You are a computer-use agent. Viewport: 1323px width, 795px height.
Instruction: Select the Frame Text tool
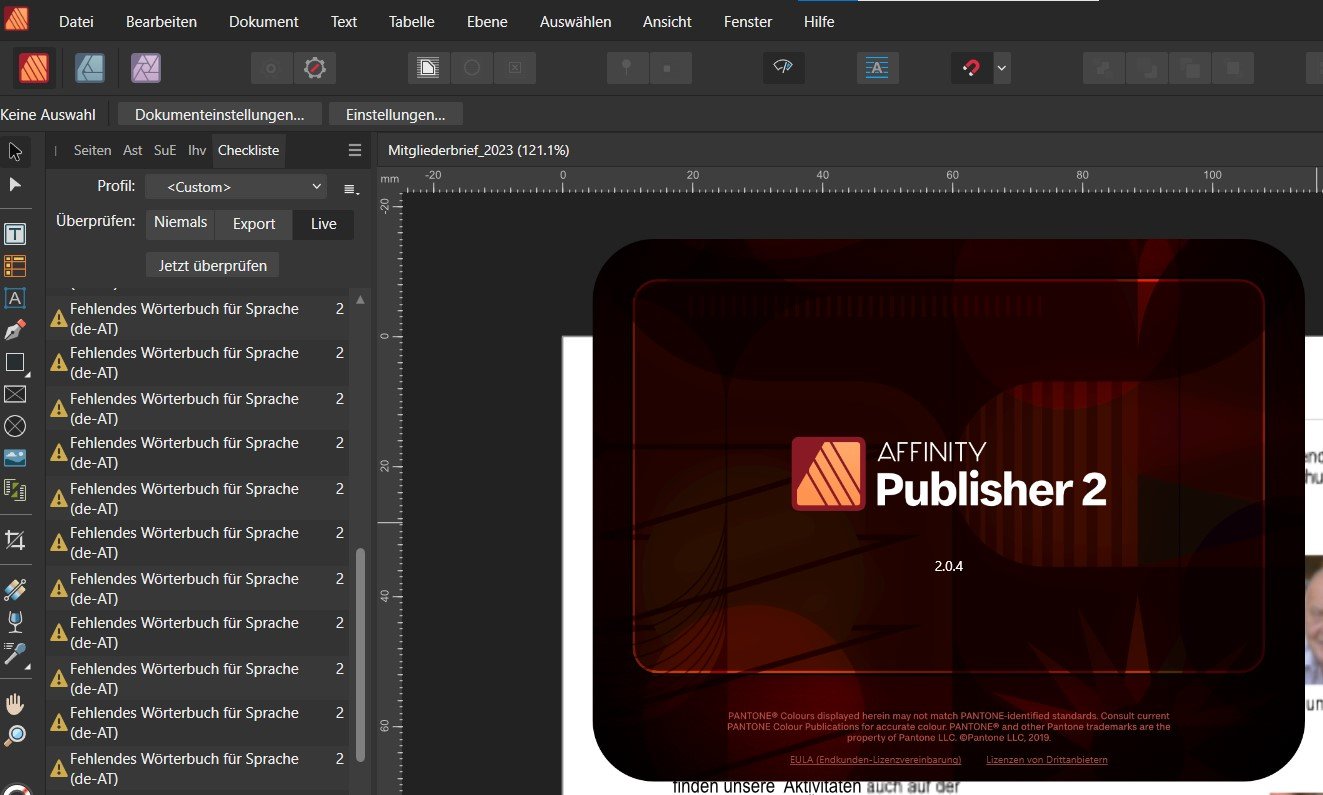[x=15, y=234]
